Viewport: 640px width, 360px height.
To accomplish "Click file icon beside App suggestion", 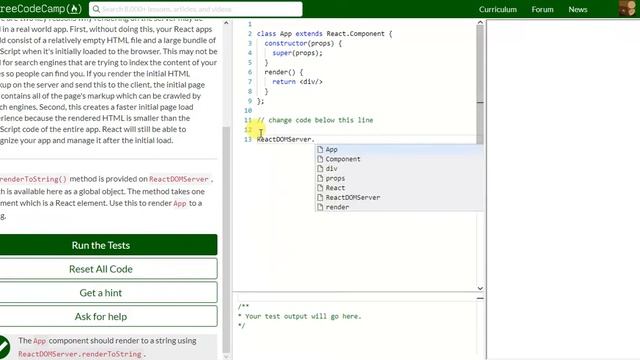I will 320,149.
